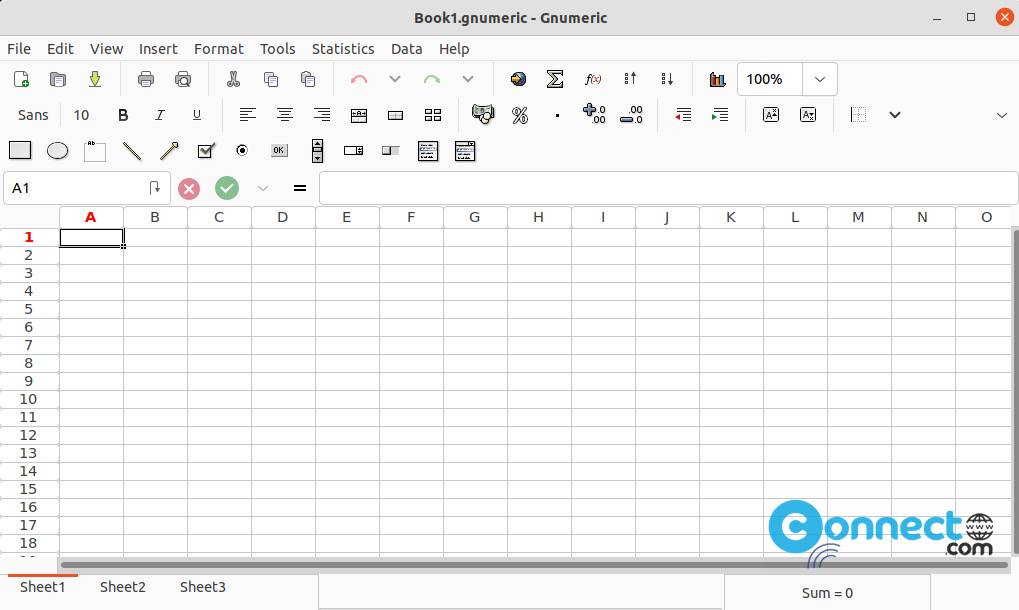The height and width of the screenshot is (610, 1019).
Task: Center cell contents horizontally
Action: [285, 115]
